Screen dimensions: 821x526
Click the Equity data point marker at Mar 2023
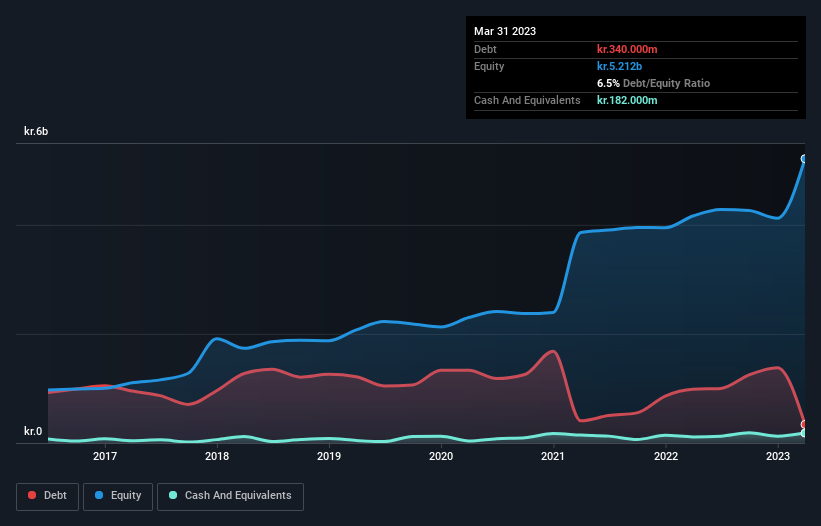pyautogui.click(x=804, y=159)
